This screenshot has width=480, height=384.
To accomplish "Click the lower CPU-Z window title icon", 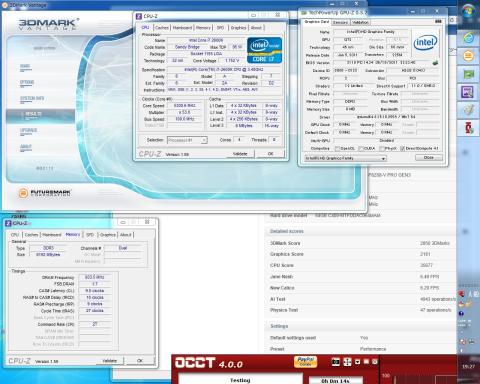I will [8, 223].
